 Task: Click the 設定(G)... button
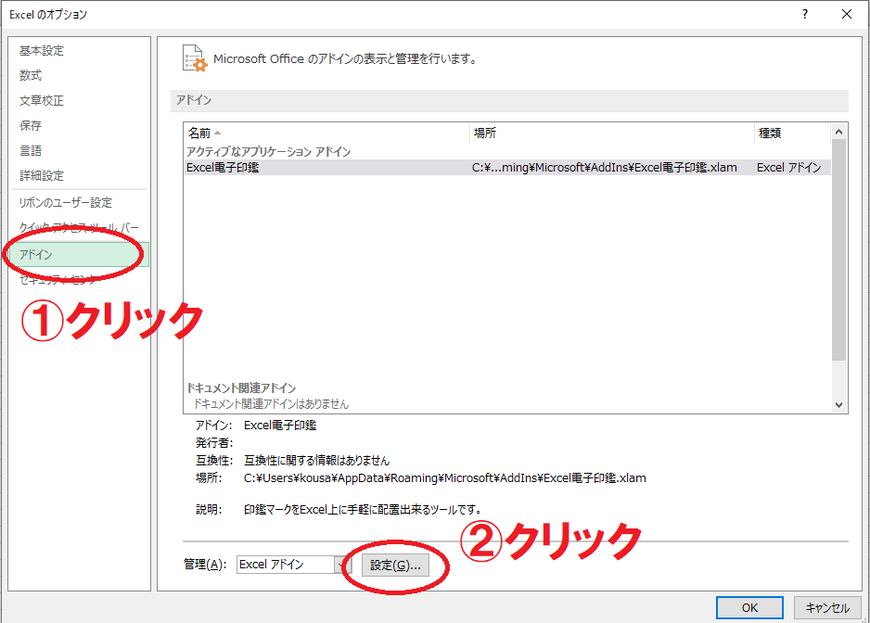[395, 565]
